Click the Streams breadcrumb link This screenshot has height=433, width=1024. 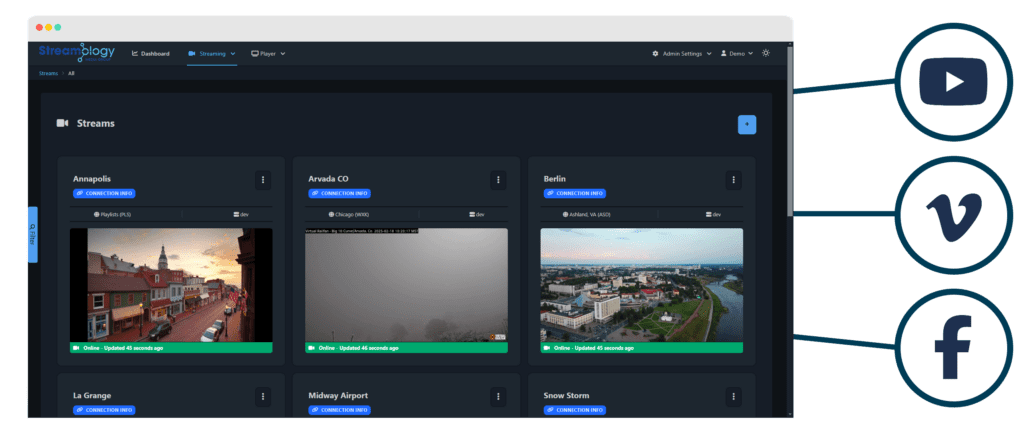pos(48,73)
